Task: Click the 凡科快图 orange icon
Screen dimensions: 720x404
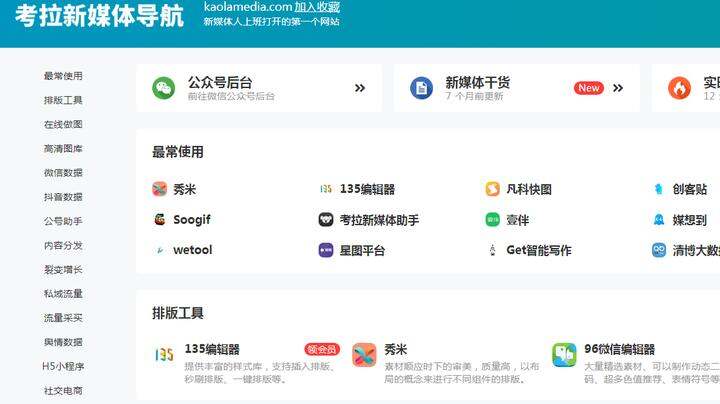Action: (492, 189)
